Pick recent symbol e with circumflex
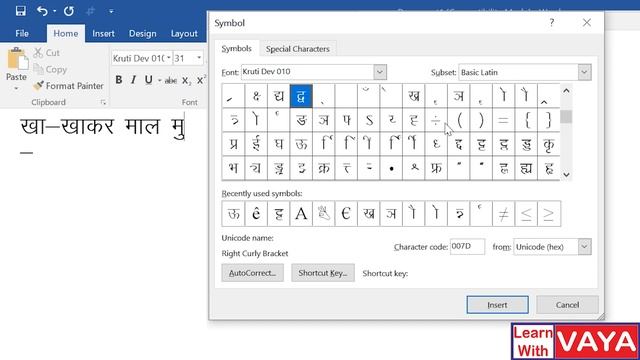Screen dimensions: 640x360 click(x=256, y=213)
